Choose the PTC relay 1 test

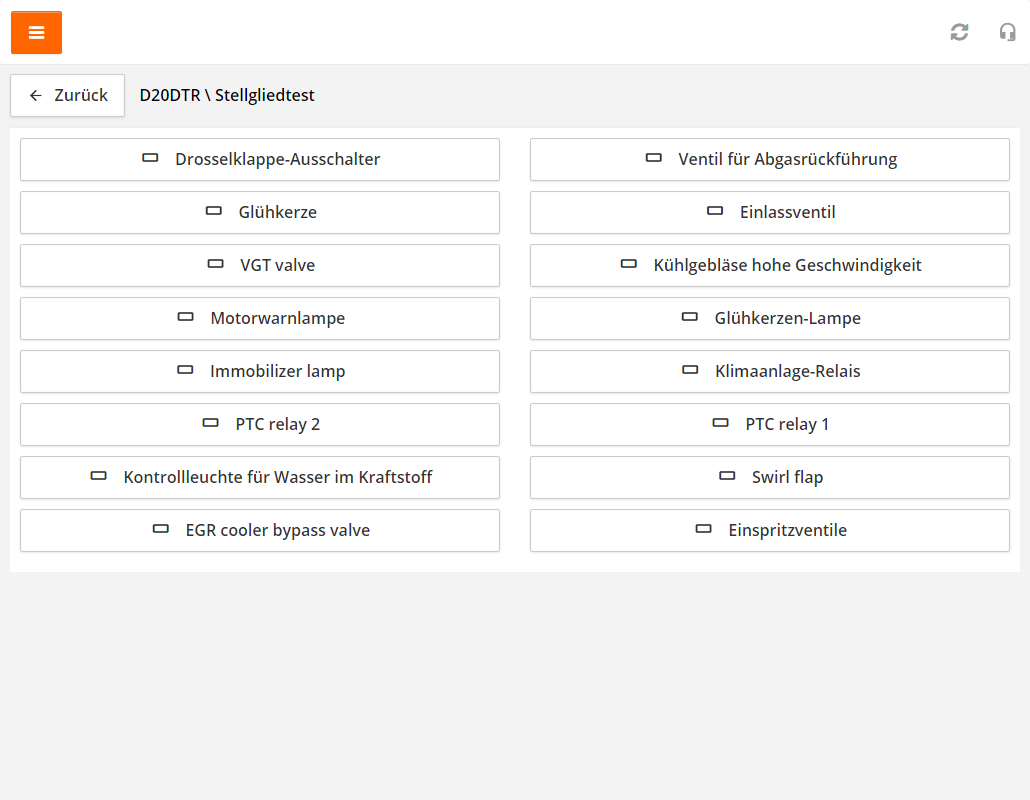pyautogui.click(x=770, y=424)
